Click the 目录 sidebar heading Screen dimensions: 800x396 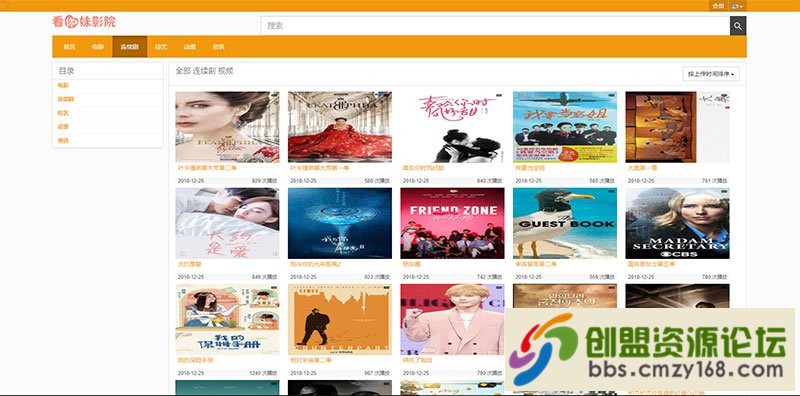66,71
